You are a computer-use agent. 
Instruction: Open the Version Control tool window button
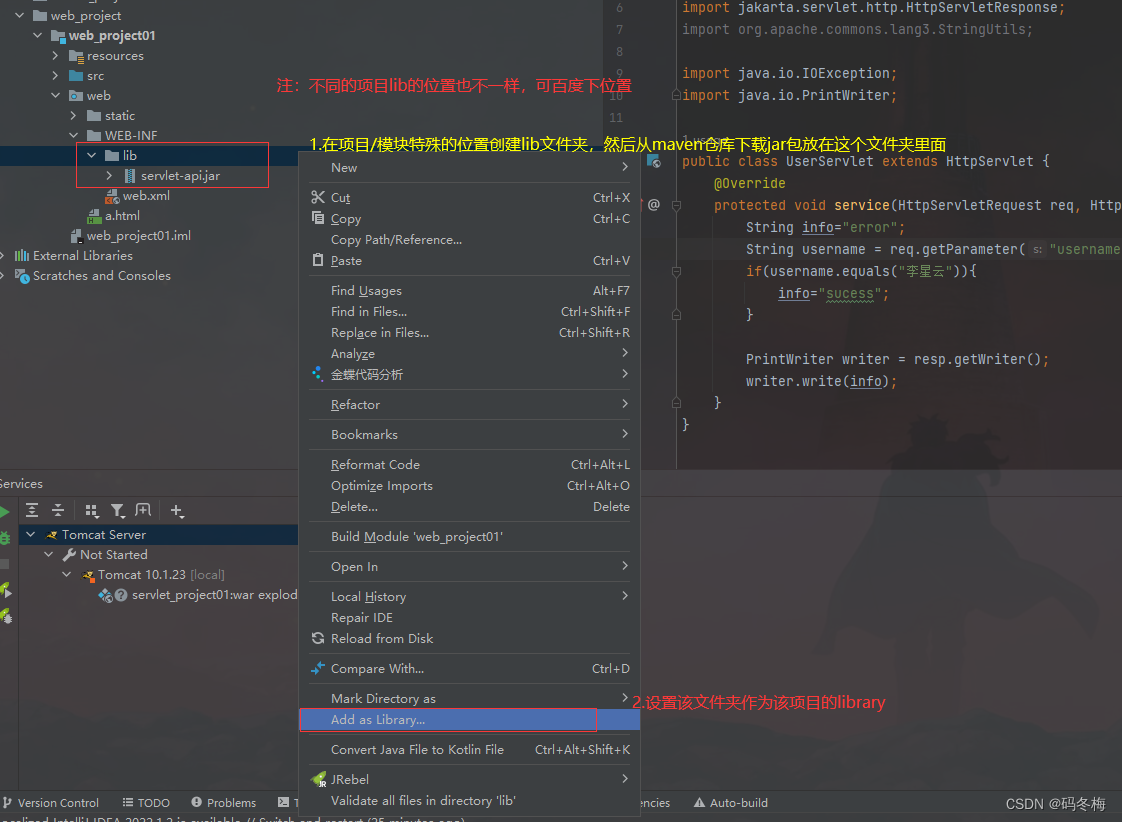click(51, 803)
